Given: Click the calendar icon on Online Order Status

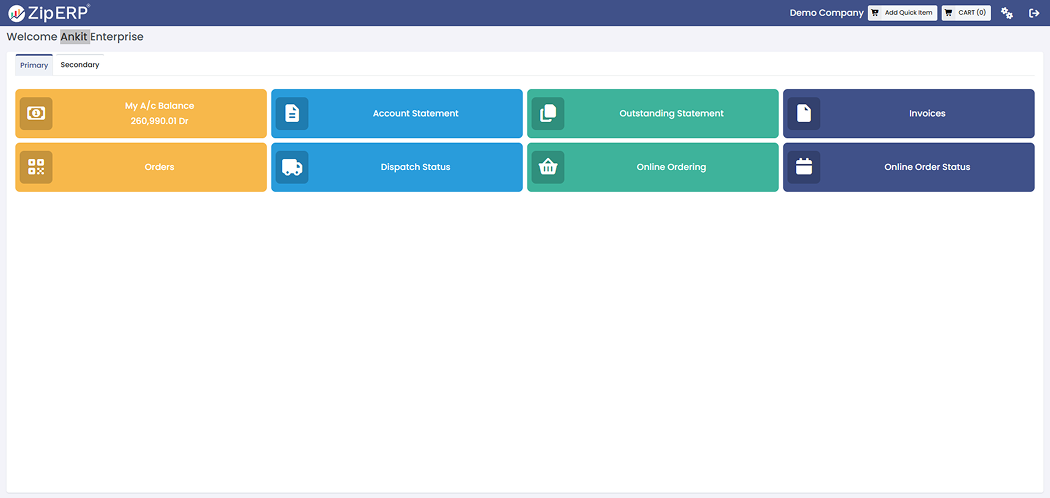Looking at the screenshot, I should (804, 167).
